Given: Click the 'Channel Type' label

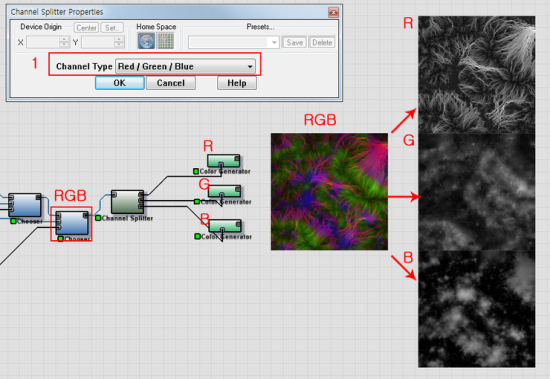Looking at the screenshot, I should tap(84, 66).
